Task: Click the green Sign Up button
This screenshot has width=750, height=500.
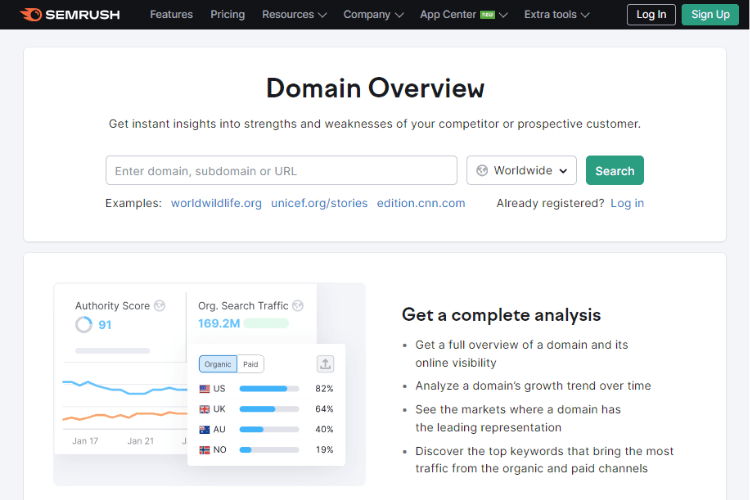Action: (x=710, y=15)
